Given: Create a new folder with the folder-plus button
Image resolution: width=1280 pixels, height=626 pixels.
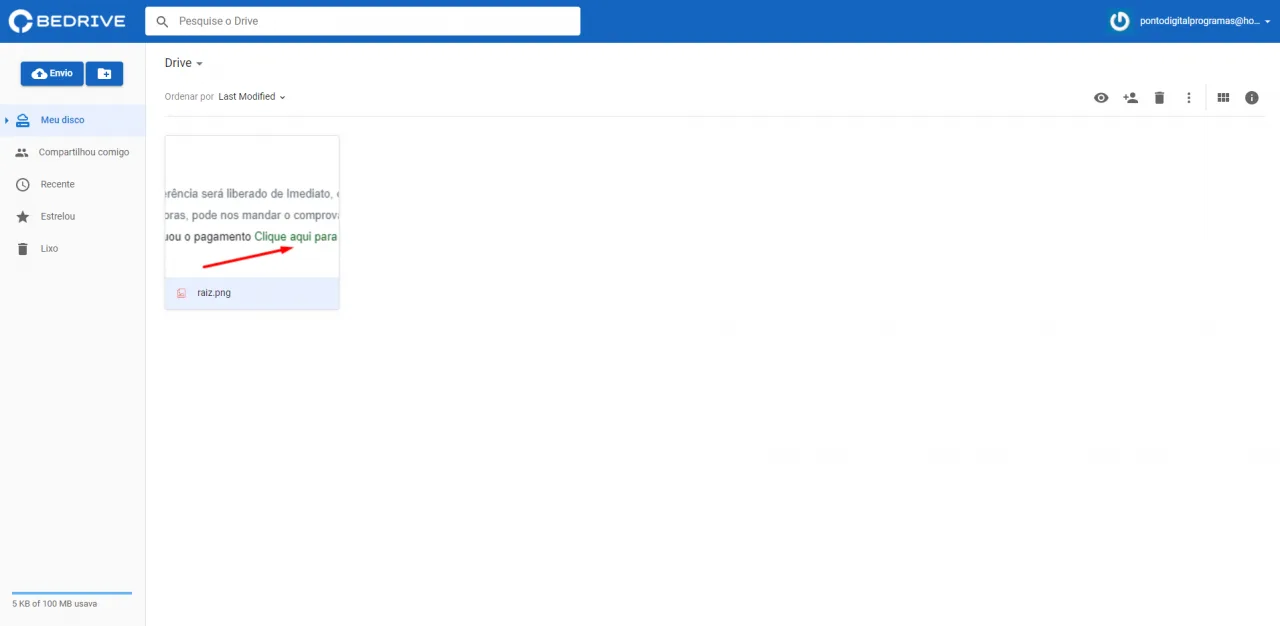Looking at the screenshot, I should click(x=104, y=74).
